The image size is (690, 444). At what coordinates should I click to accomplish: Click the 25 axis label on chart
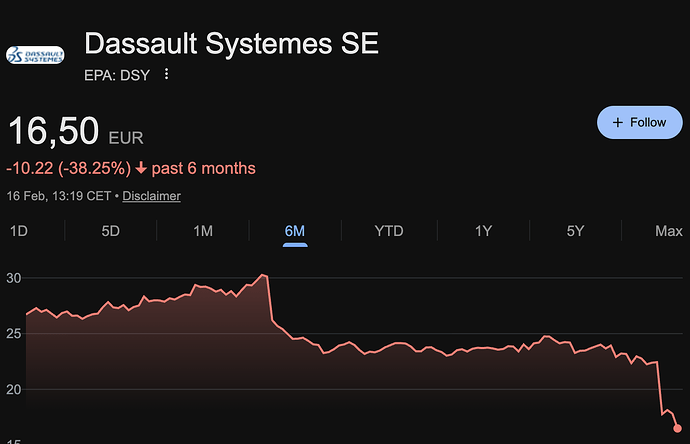click(x=14, y=334)
